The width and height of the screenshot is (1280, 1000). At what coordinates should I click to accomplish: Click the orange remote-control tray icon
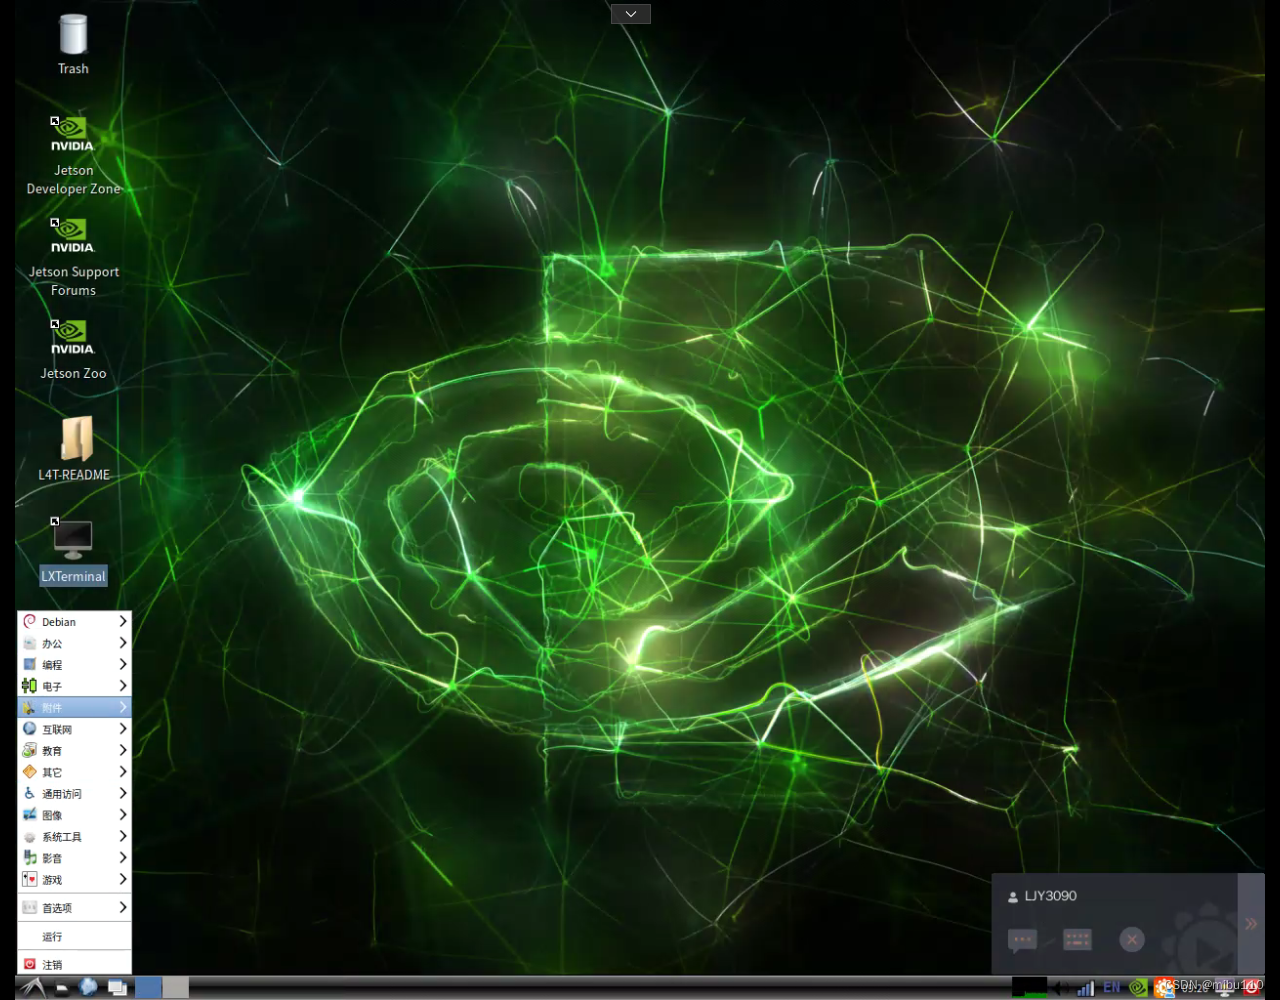point(1164,988)
